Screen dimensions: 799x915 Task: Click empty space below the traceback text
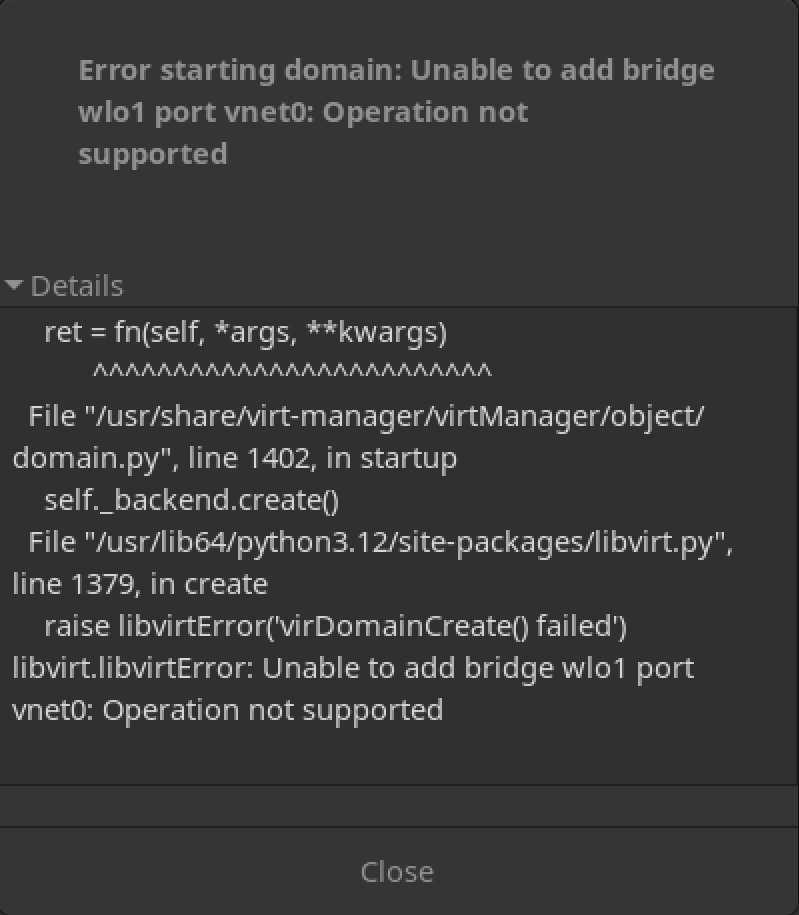coord(400,755)
